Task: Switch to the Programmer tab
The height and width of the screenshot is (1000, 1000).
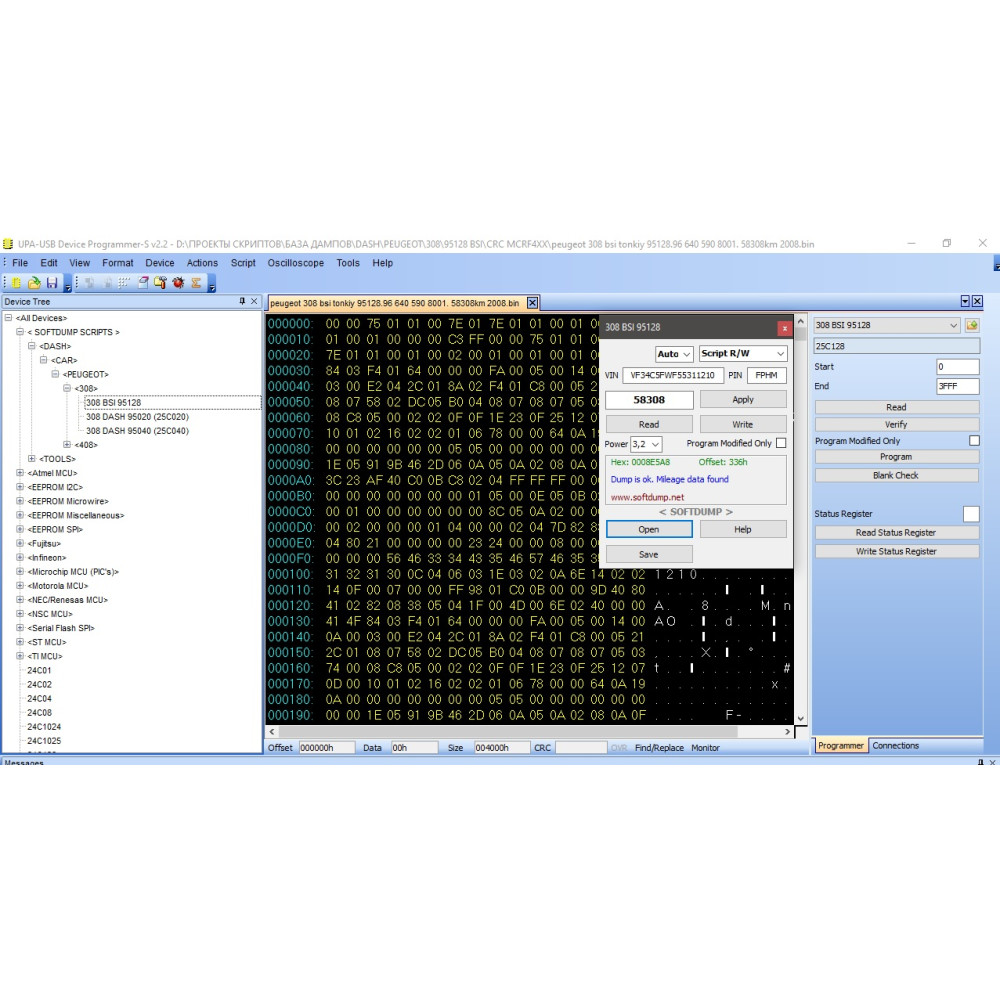Action: (841, 746)
